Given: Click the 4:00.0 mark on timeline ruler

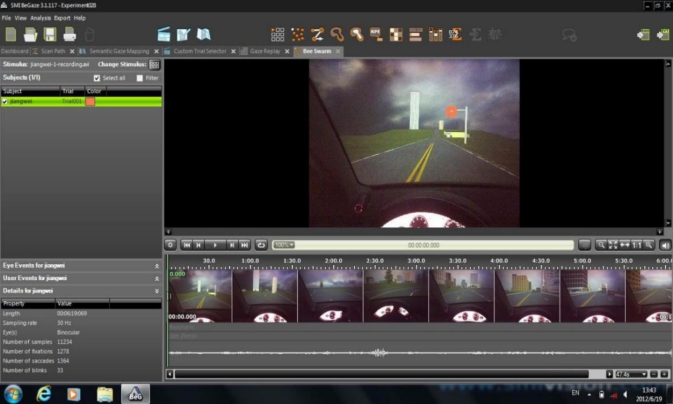Looking at the screenshot, I should [x=499, y=261].
